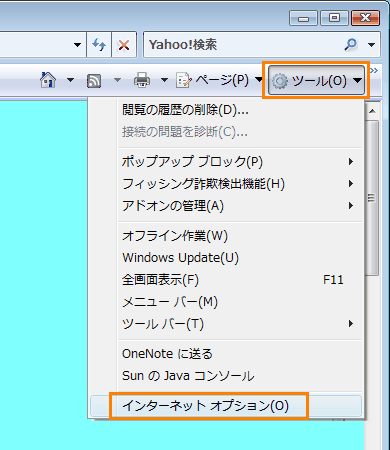Click in the Yahoo!検索 search box
Screen dimensions: 390x450
pyautogui.click(x=242, y=45)
